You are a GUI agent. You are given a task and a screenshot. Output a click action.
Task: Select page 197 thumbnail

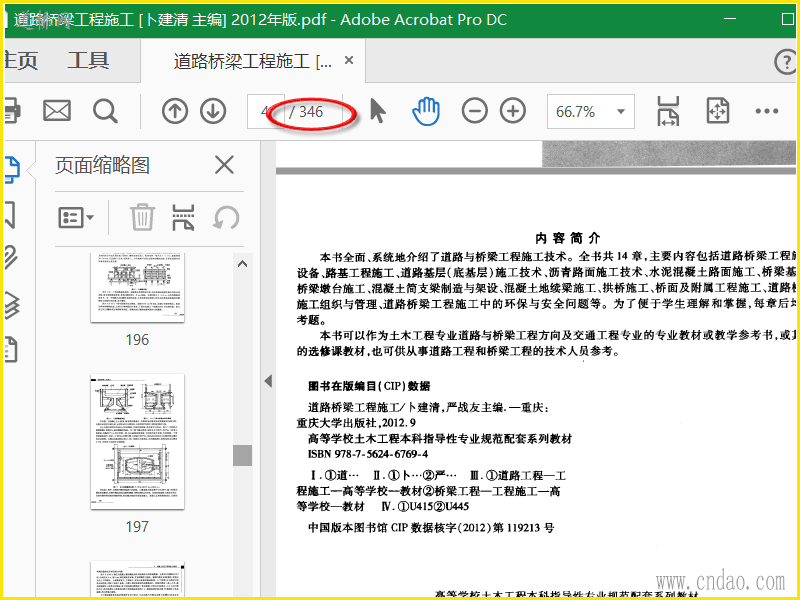pos(137,441)
